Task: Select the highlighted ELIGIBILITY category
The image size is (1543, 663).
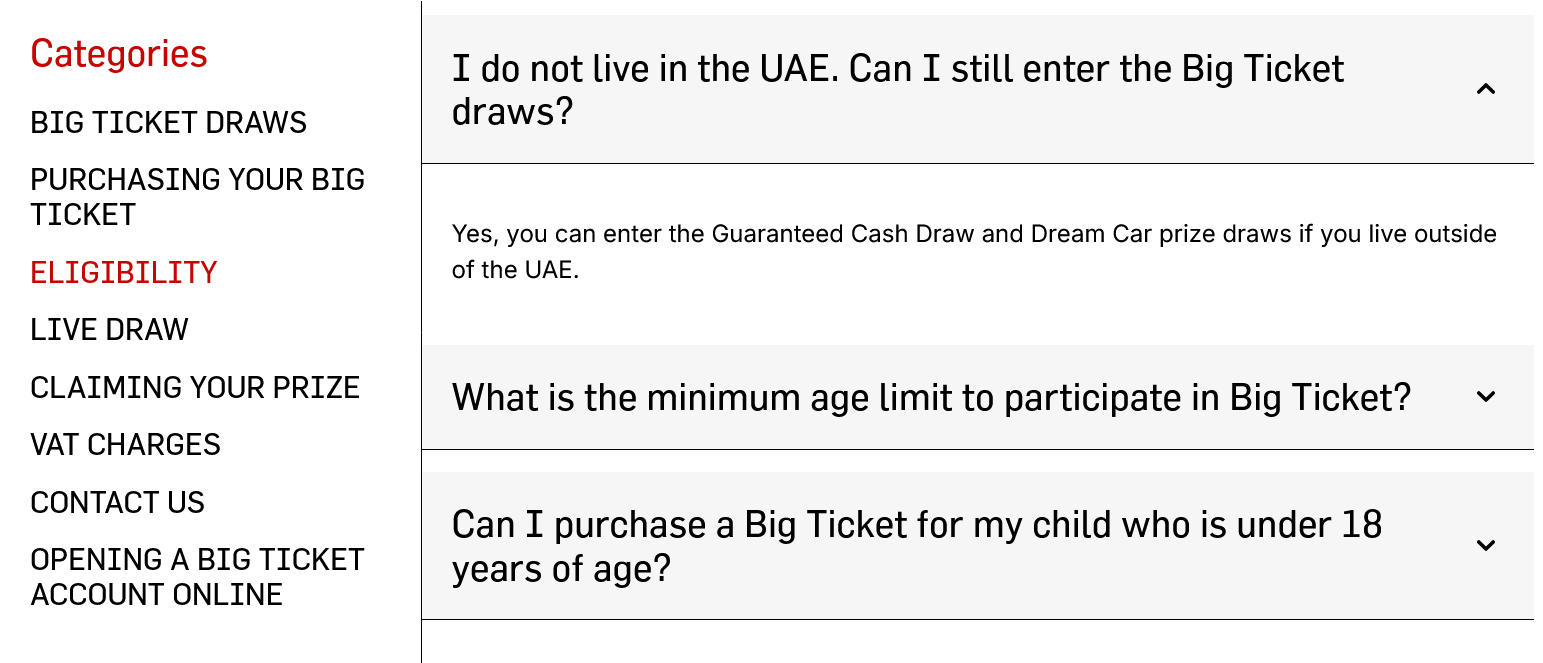Action: coord(123,273)
